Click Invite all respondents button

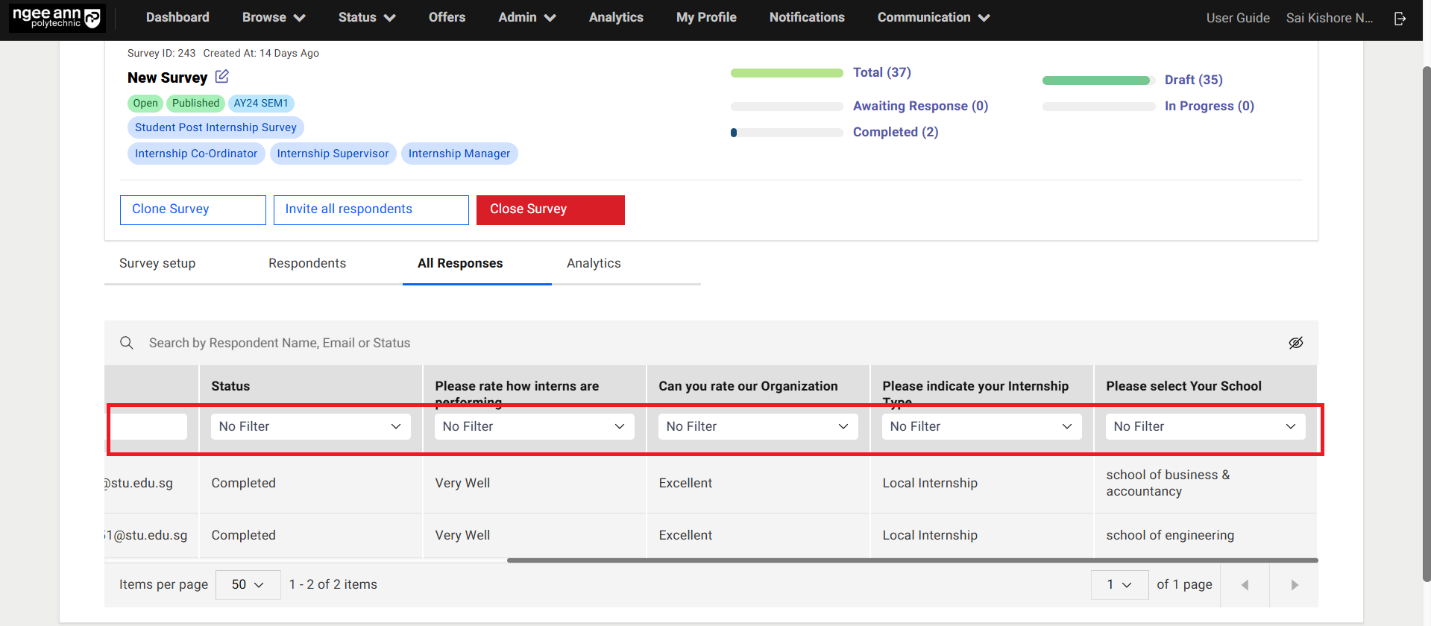pos(371,210)
